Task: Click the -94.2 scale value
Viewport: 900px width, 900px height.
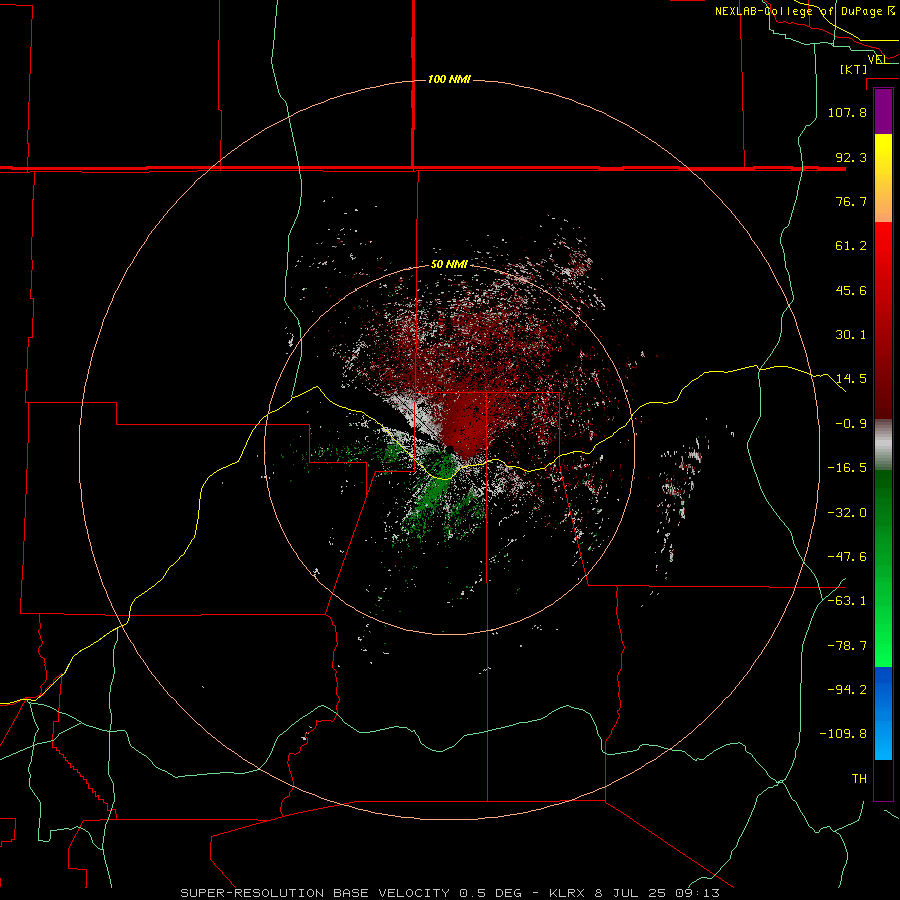Action: tap(847, 690)
